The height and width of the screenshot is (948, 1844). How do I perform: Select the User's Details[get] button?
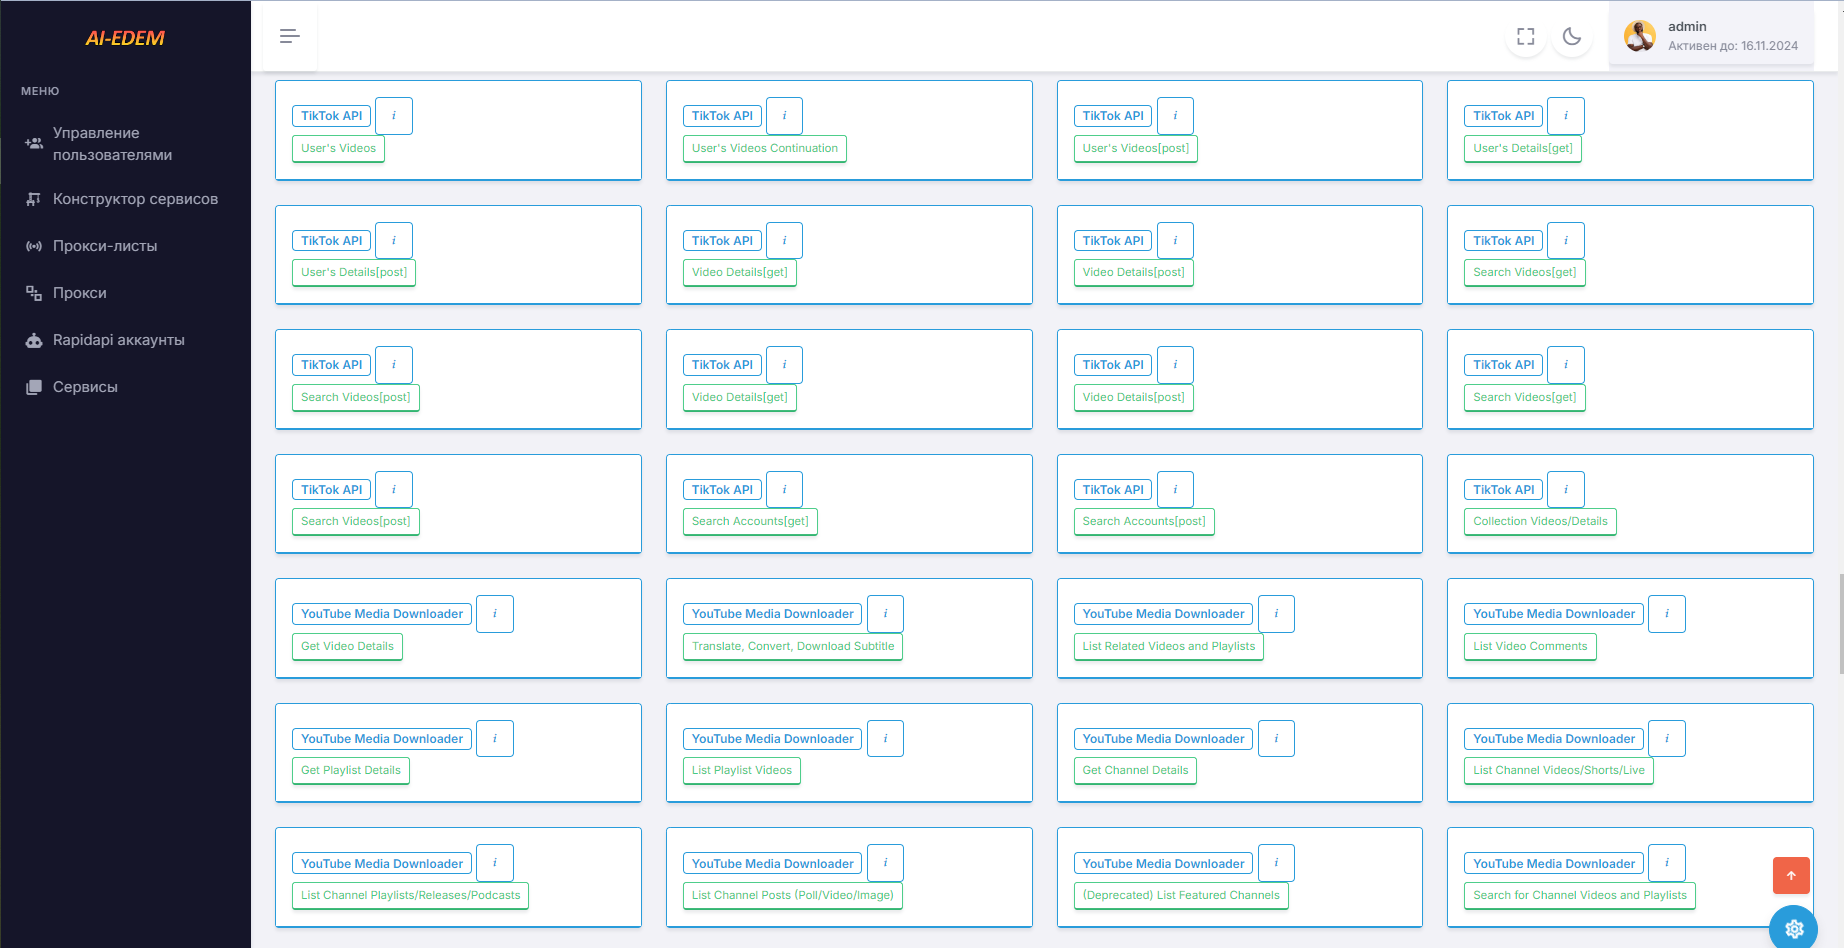tap(1523, 148)
